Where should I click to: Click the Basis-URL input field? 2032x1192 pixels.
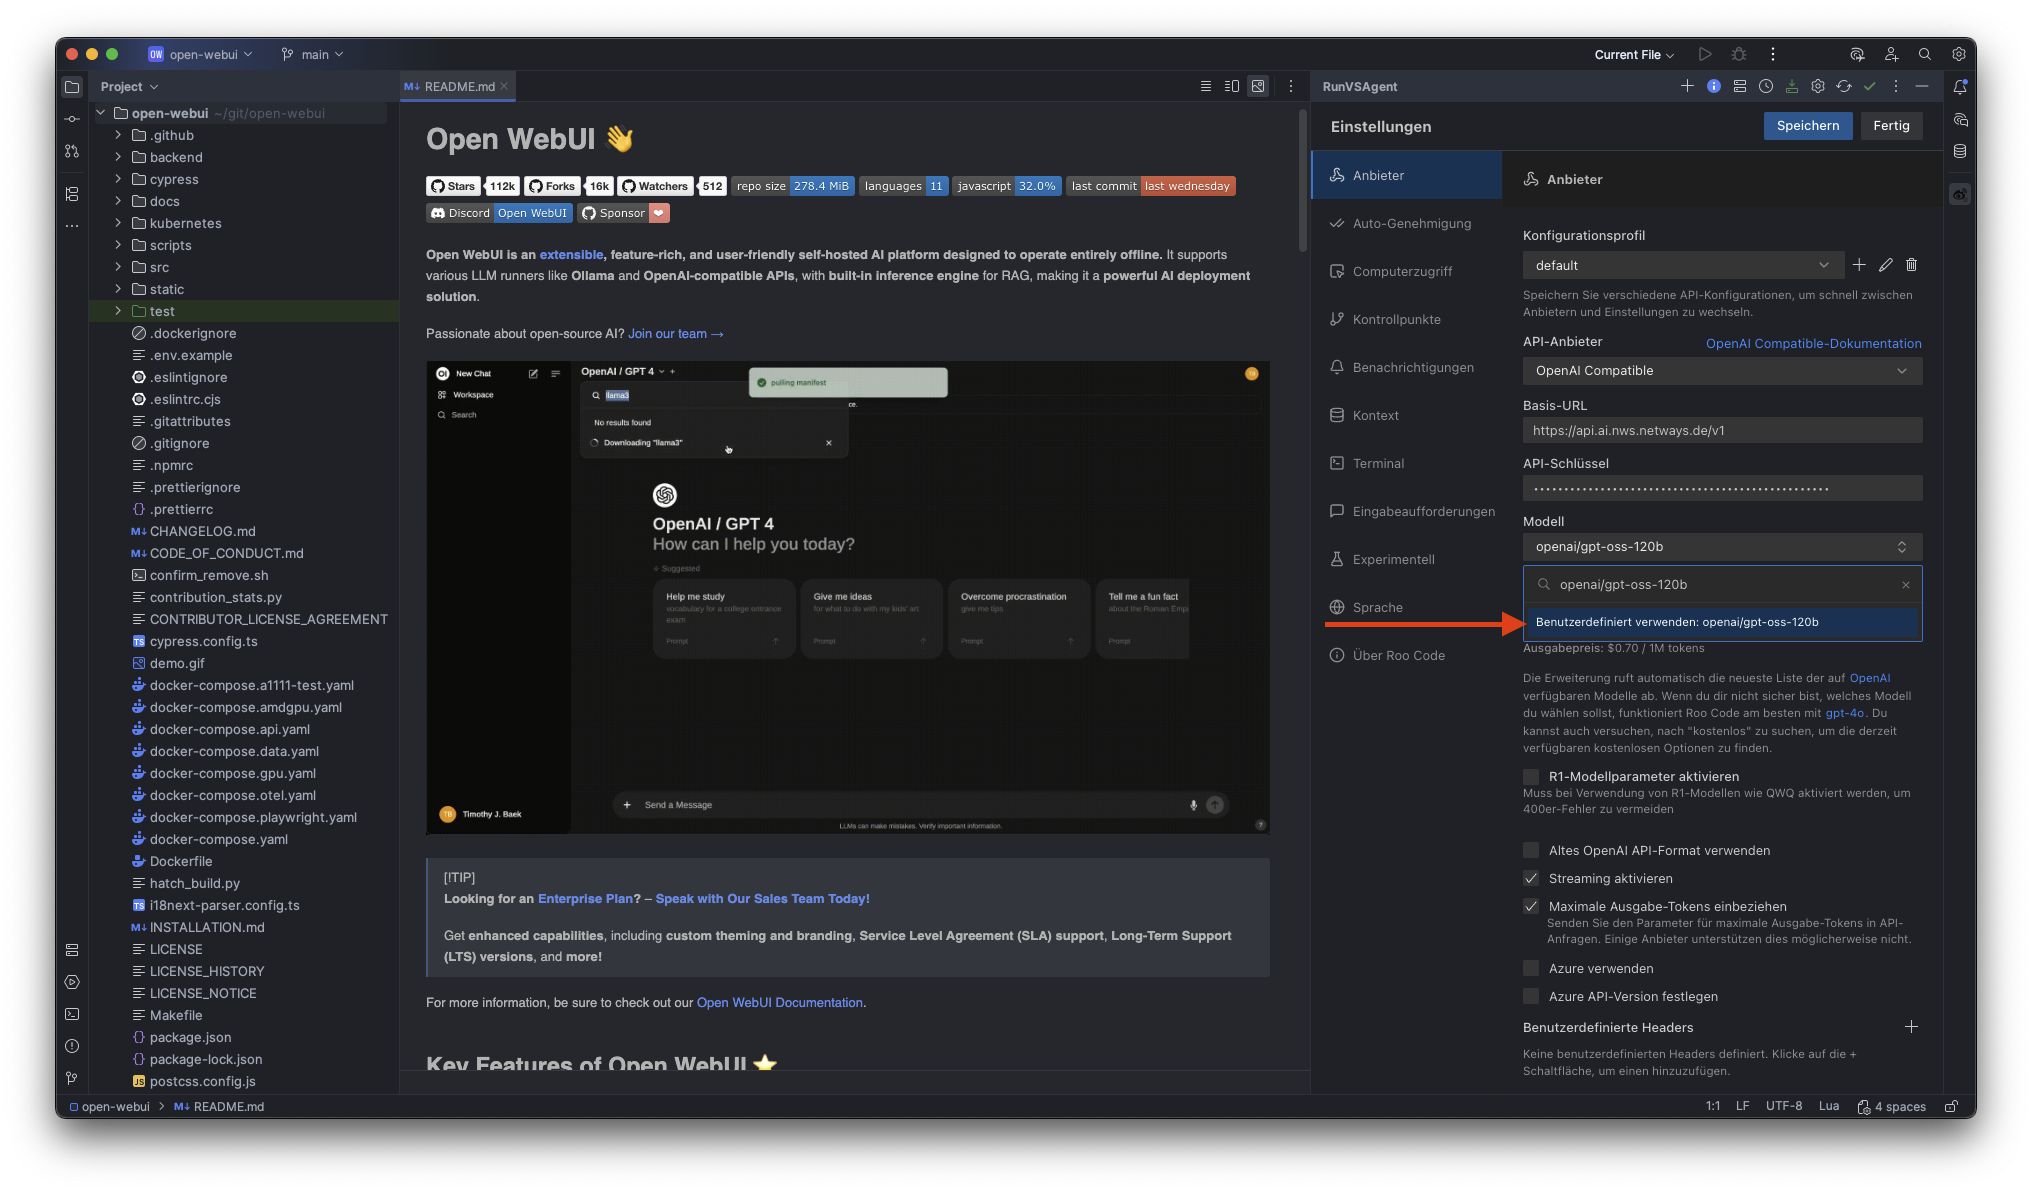[x=1722, y=431]
